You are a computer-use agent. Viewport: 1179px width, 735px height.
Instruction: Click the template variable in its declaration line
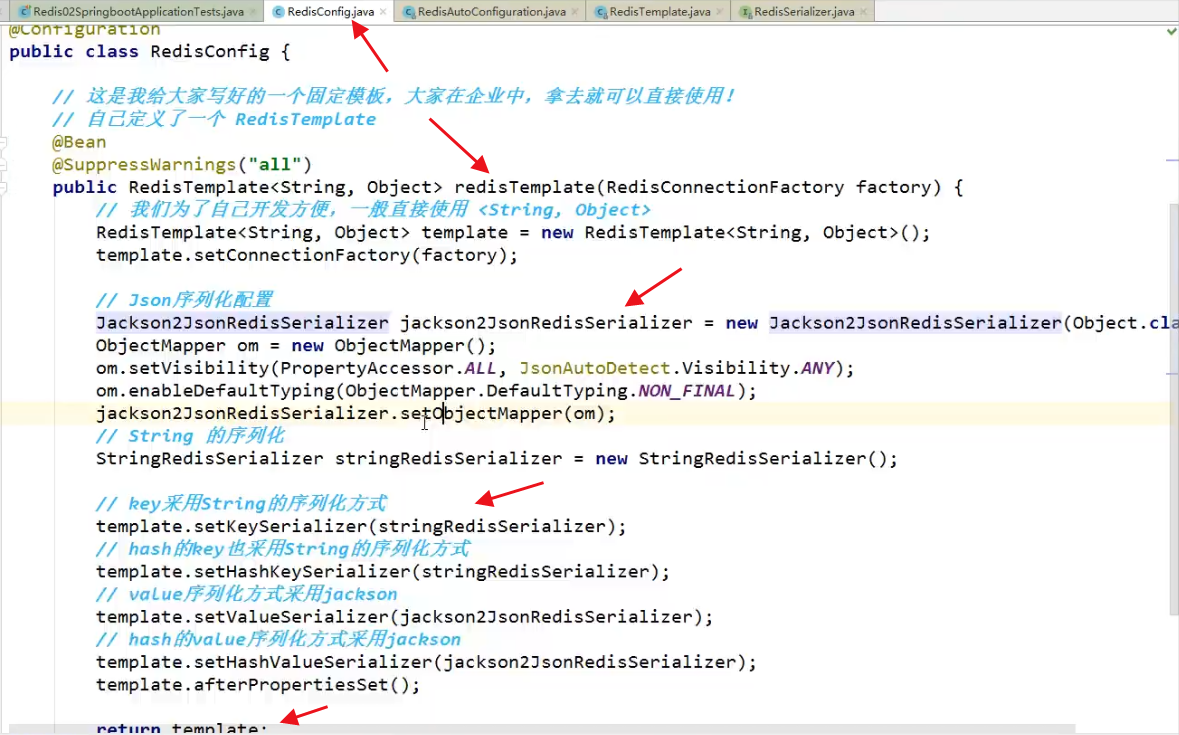[464, 233]
